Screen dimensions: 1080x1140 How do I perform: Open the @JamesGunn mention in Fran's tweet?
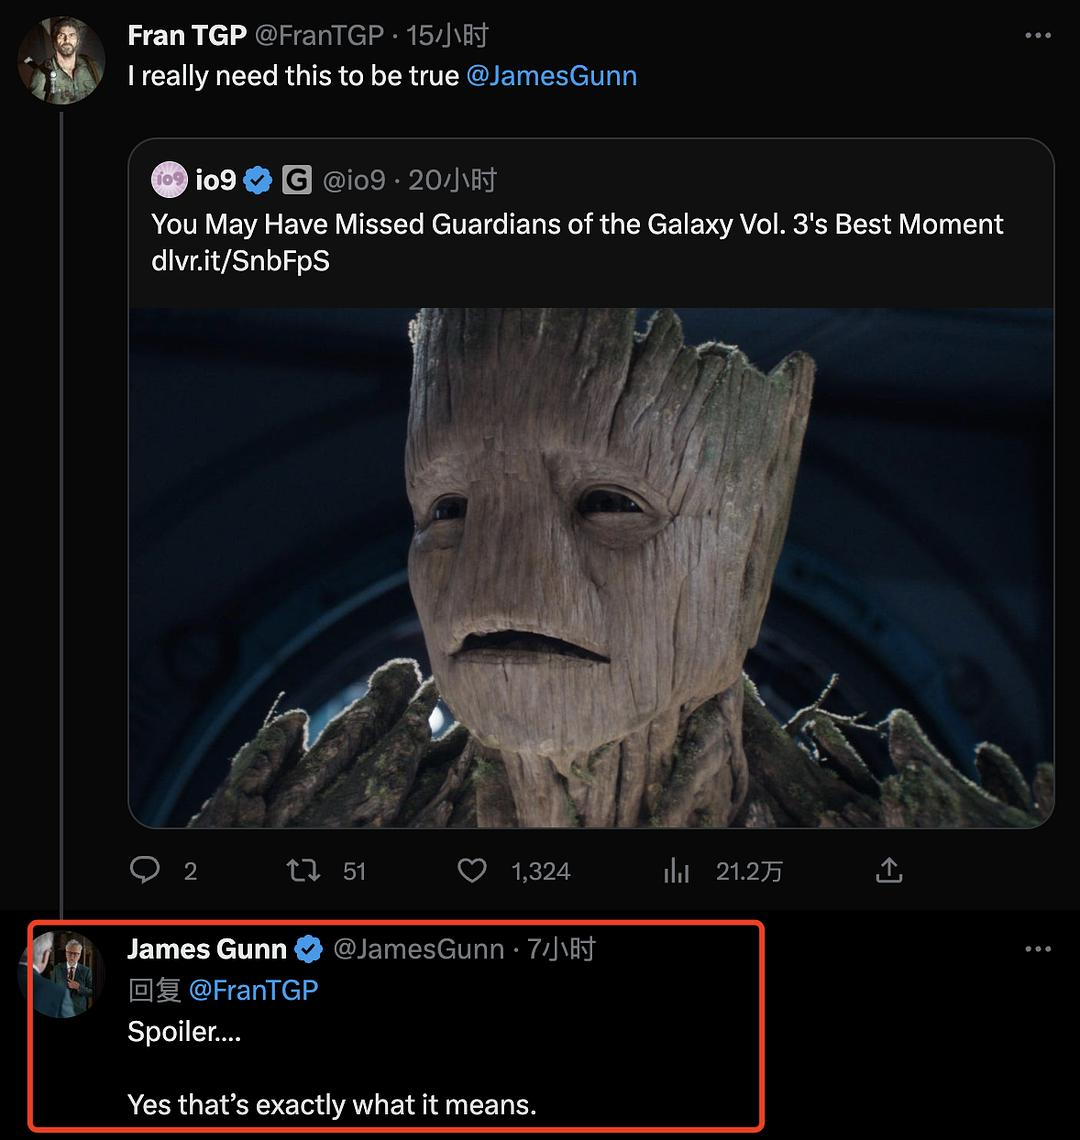[551, 76]
